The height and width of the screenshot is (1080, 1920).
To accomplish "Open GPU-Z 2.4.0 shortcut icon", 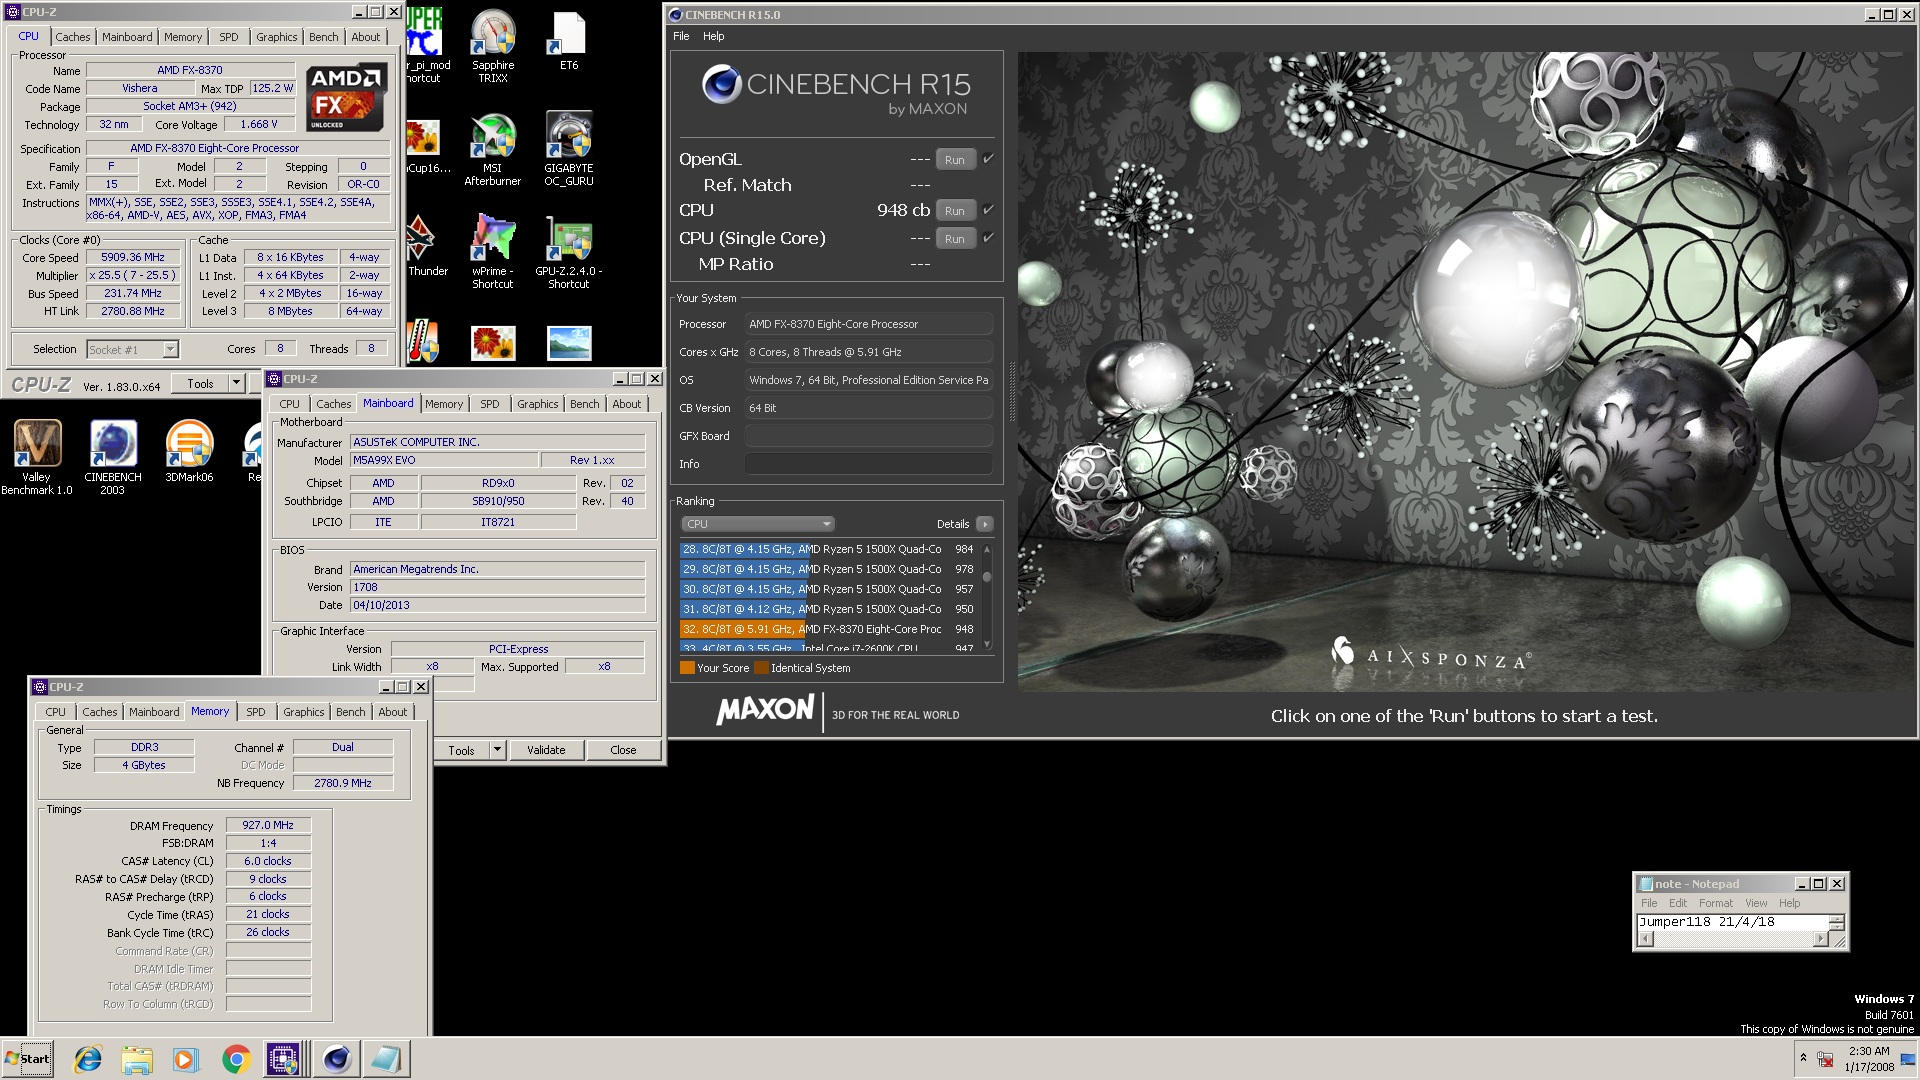I will coord(568,252).
